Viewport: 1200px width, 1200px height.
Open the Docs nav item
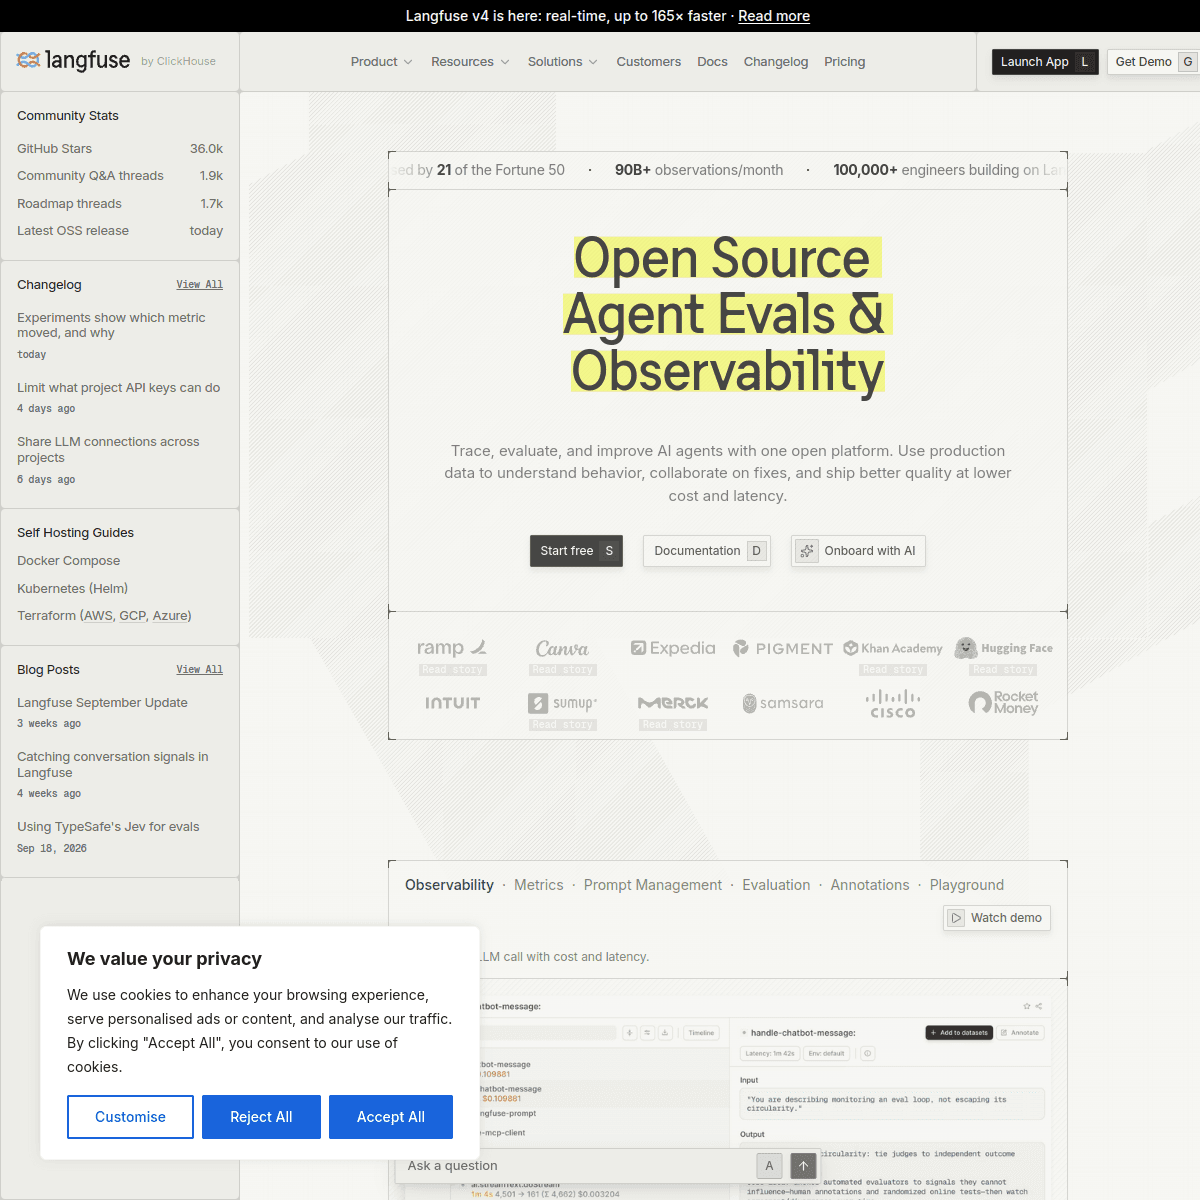click(713, 62)
